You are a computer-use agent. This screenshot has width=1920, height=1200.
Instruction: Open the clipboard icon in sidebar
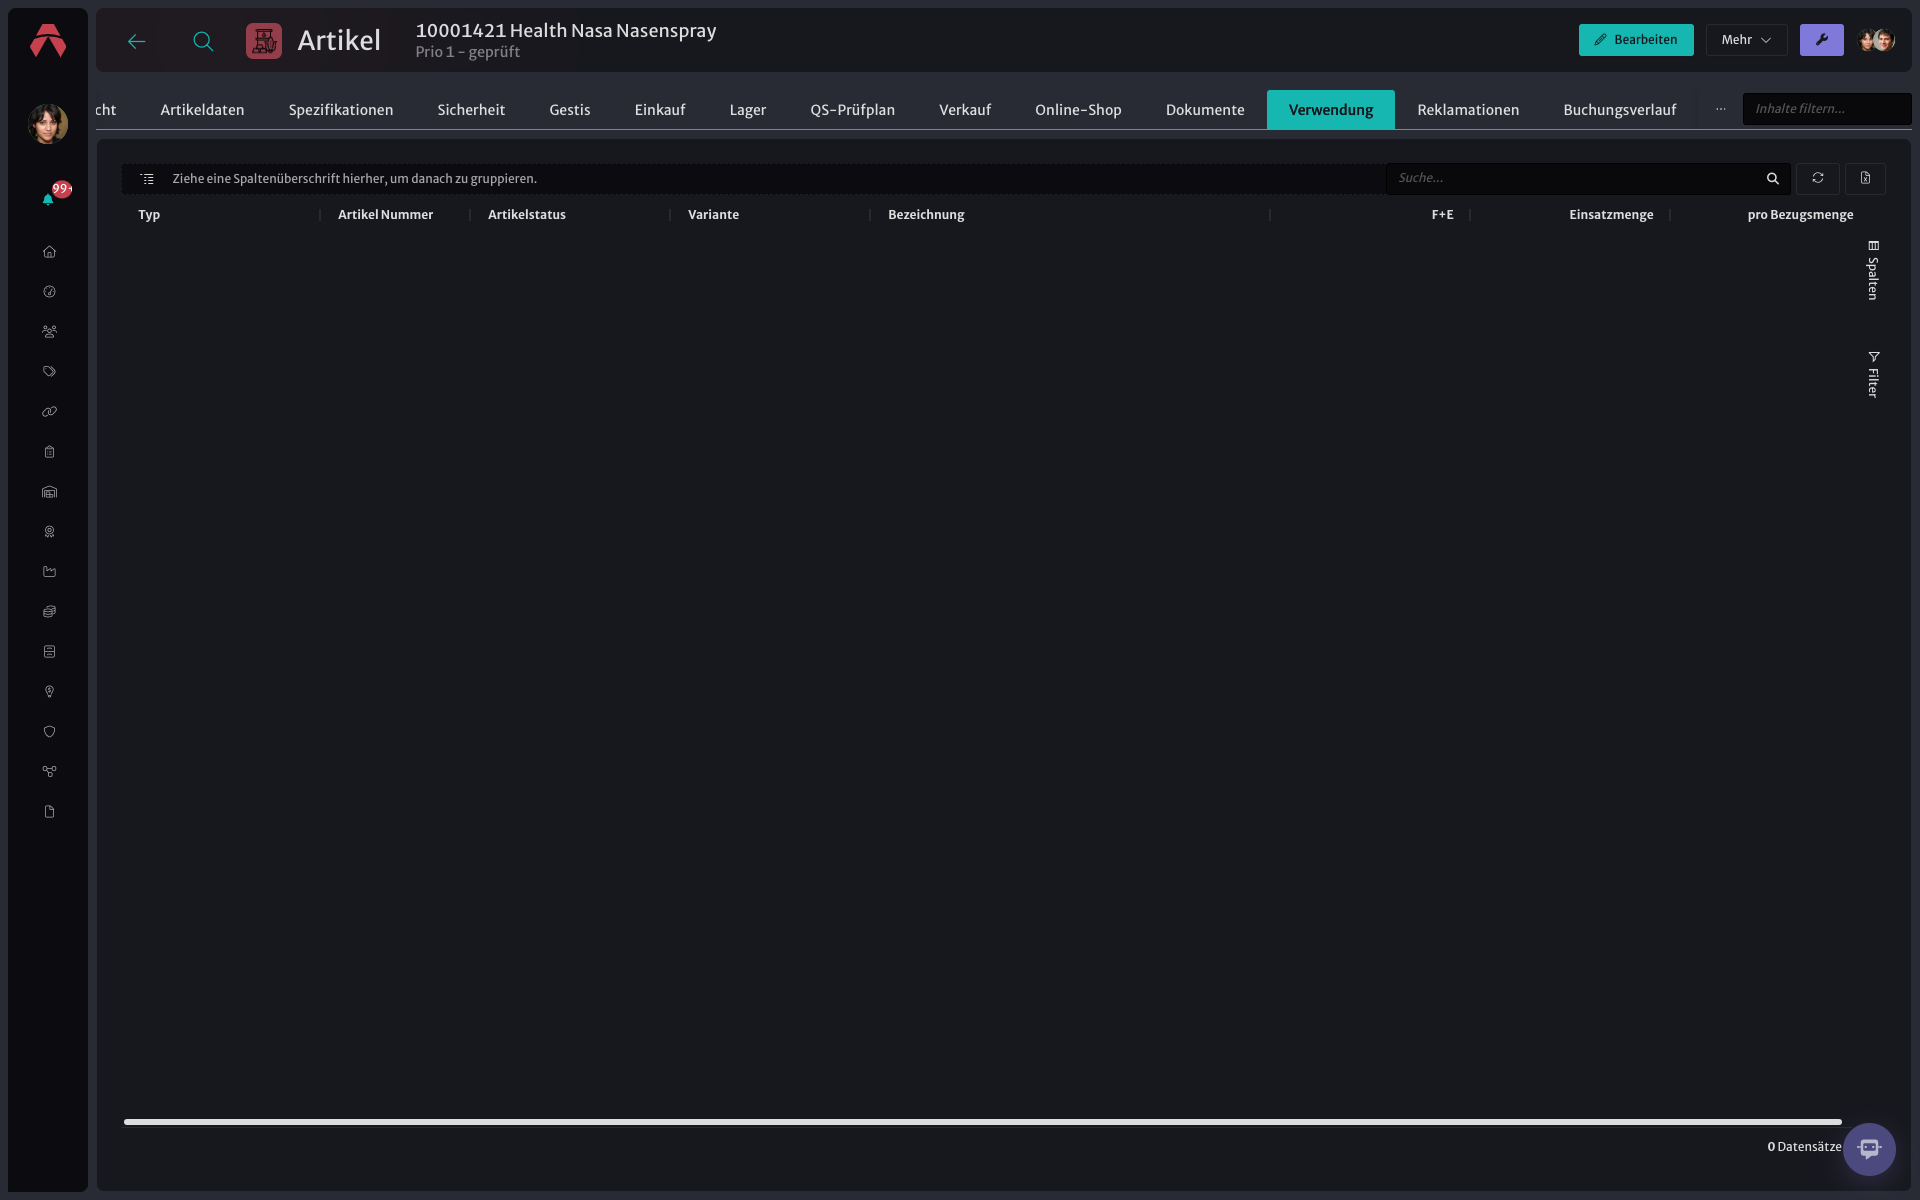49,452
